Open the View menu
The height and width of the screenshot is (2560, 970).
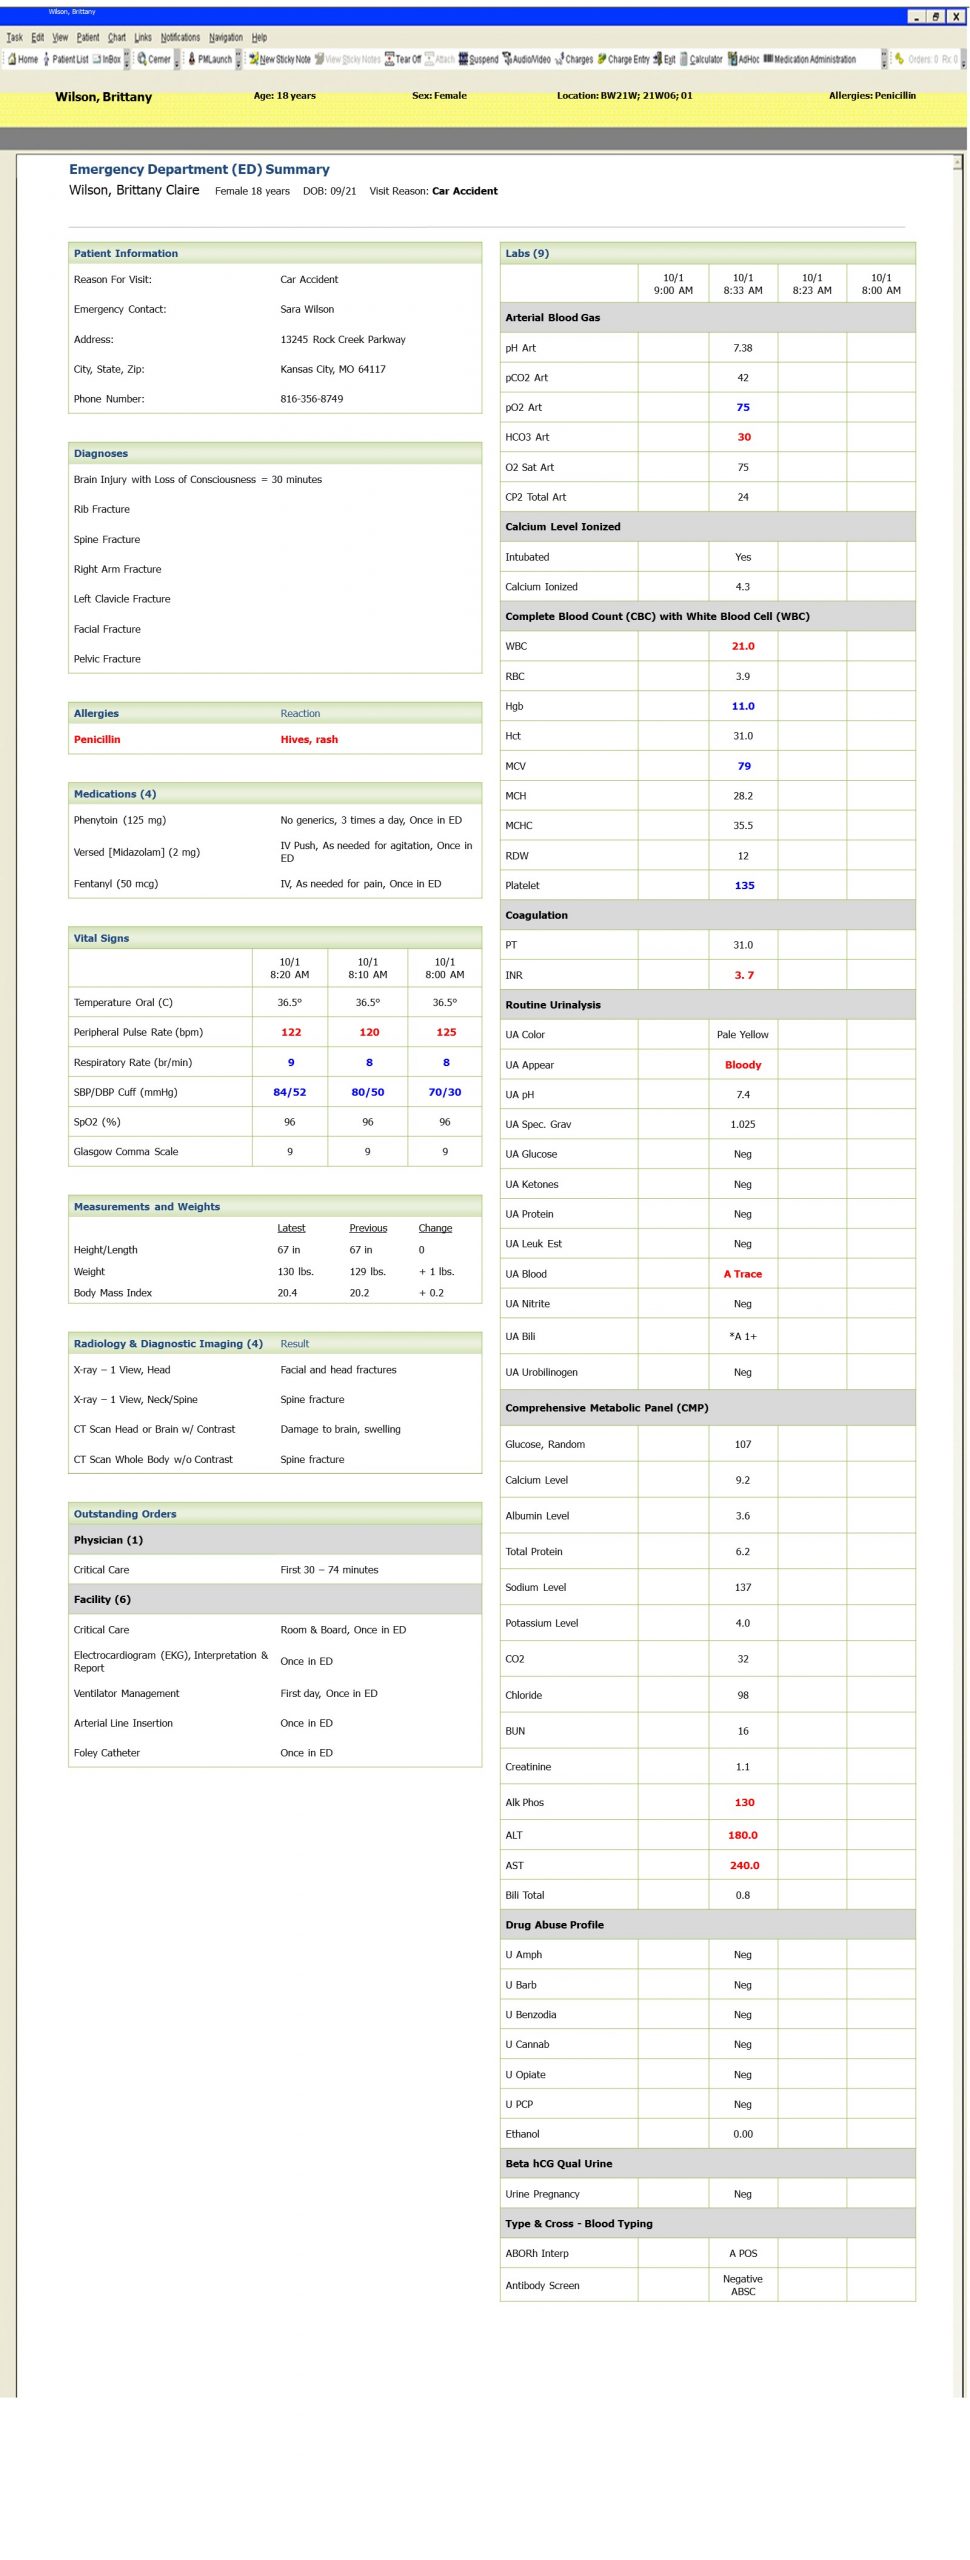[x=60, y=37]
